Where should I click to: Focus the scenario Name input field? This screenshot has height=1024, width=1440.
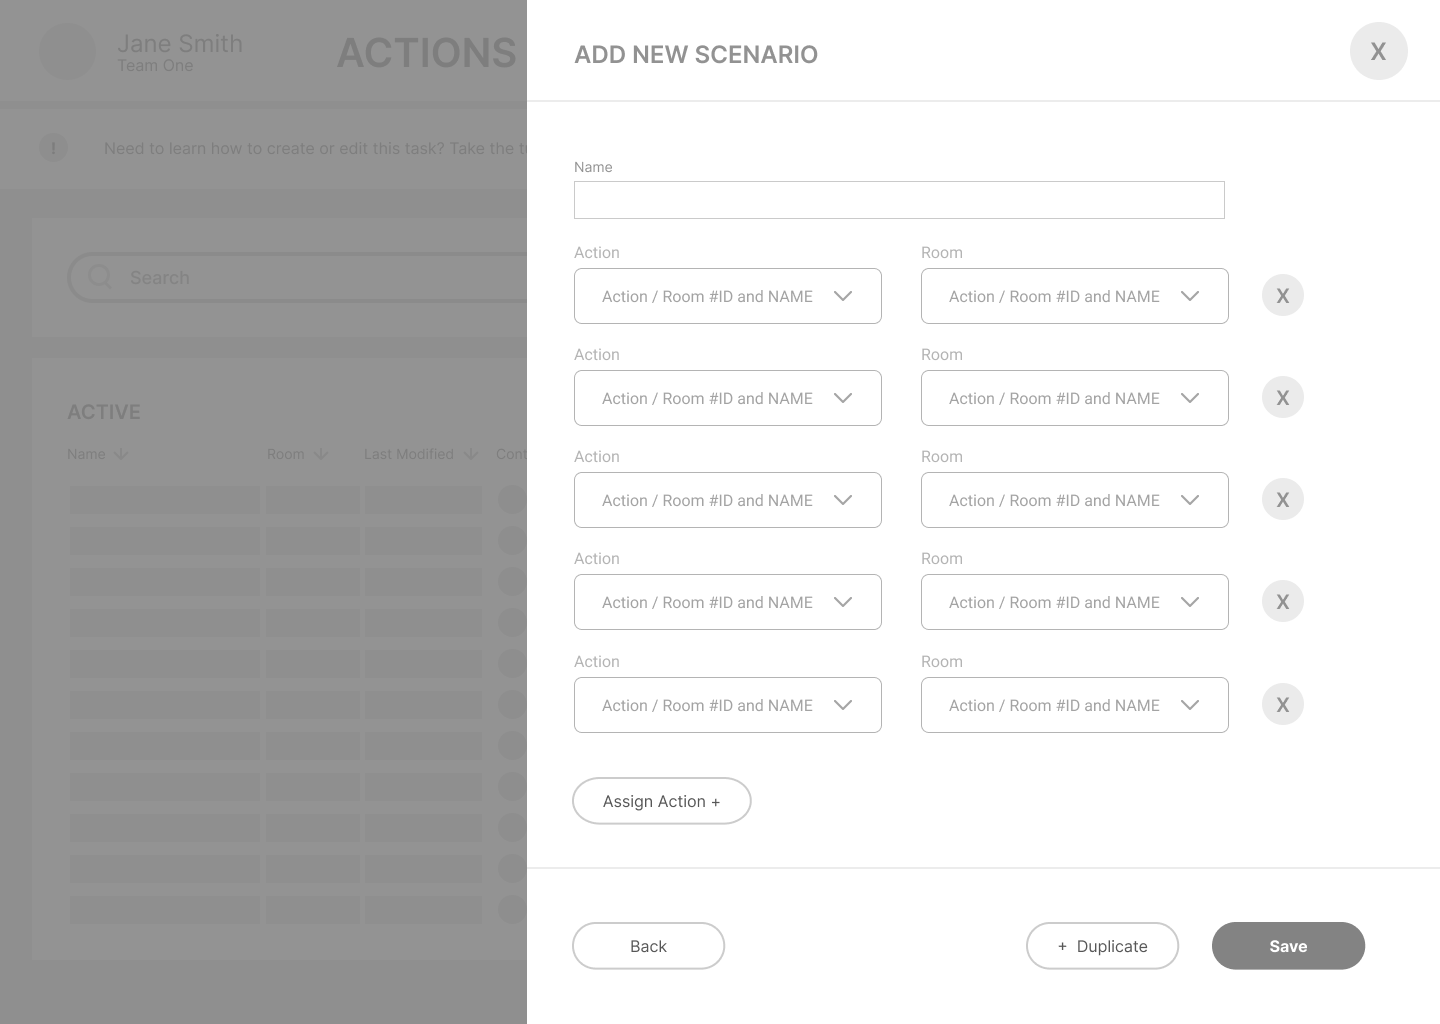[x=898, y=200]
